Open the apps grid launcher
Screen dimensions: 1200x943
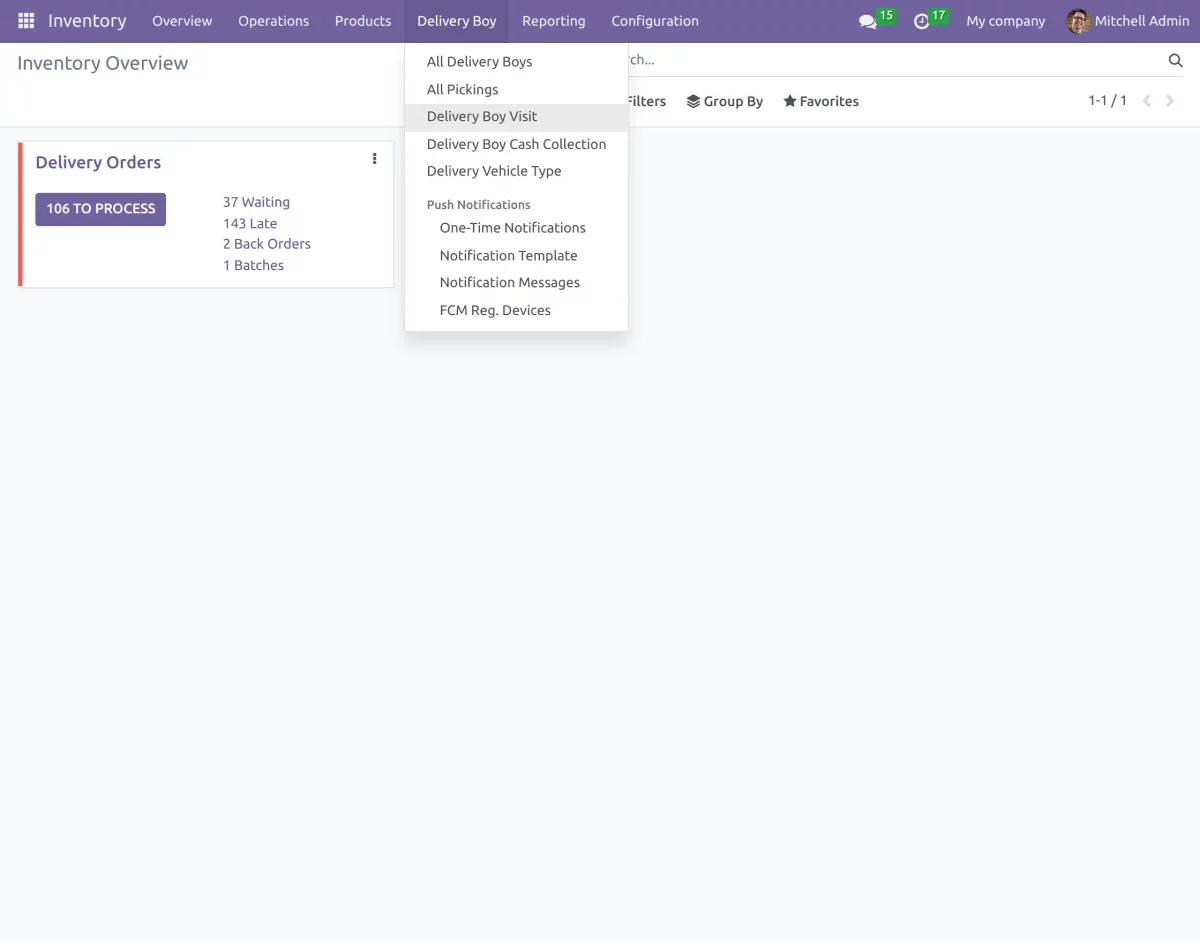pos(25,20)
